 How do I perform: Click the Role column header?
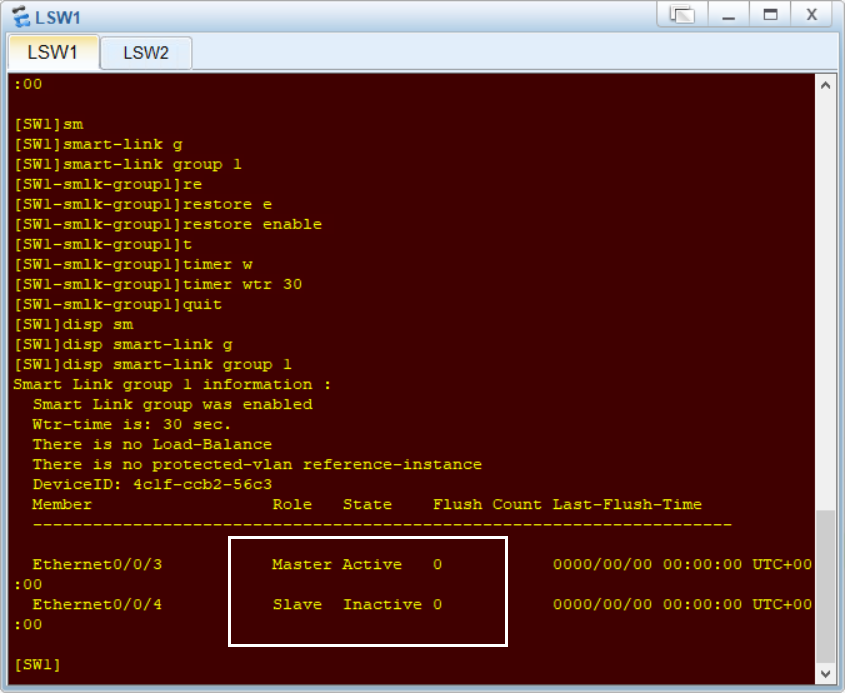292,504
